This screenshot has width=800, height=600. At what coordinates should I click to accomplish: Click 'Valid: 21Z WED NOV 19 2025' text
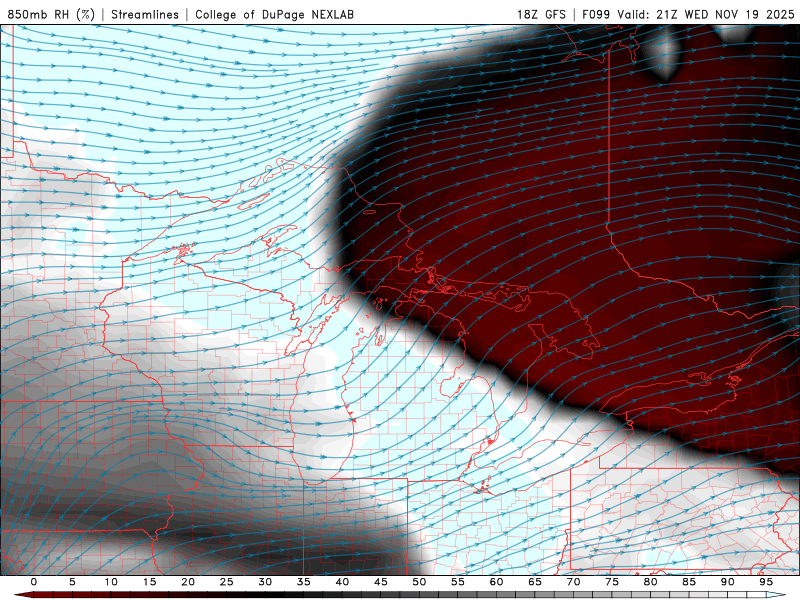(x=706, y=14)
